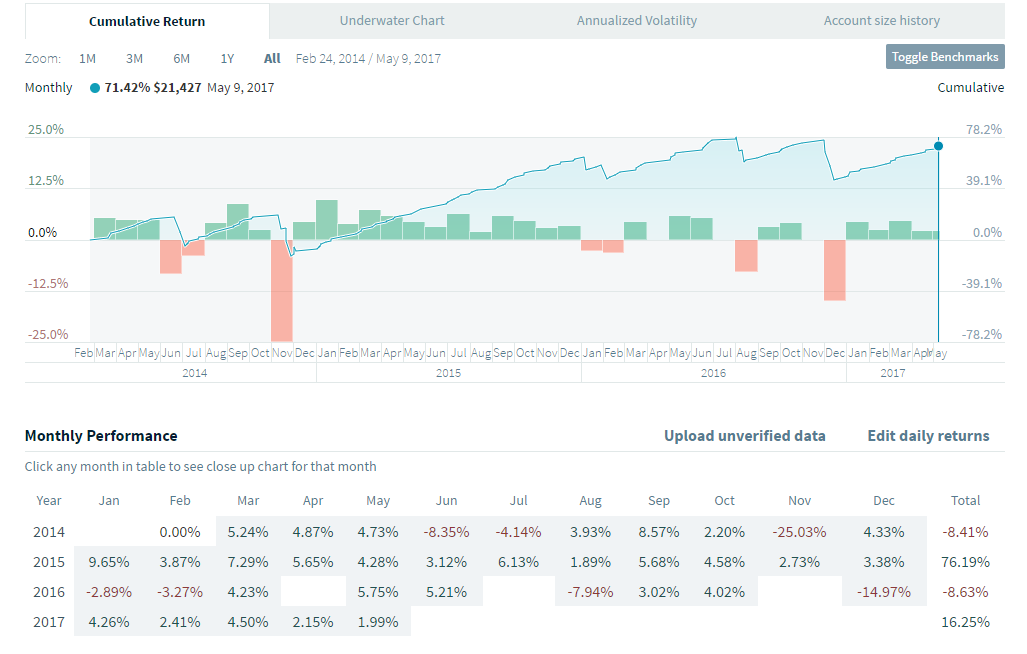Click the Upload unverified data link
The width and height of the screenshot is (1027, 654).
point(744,435)
